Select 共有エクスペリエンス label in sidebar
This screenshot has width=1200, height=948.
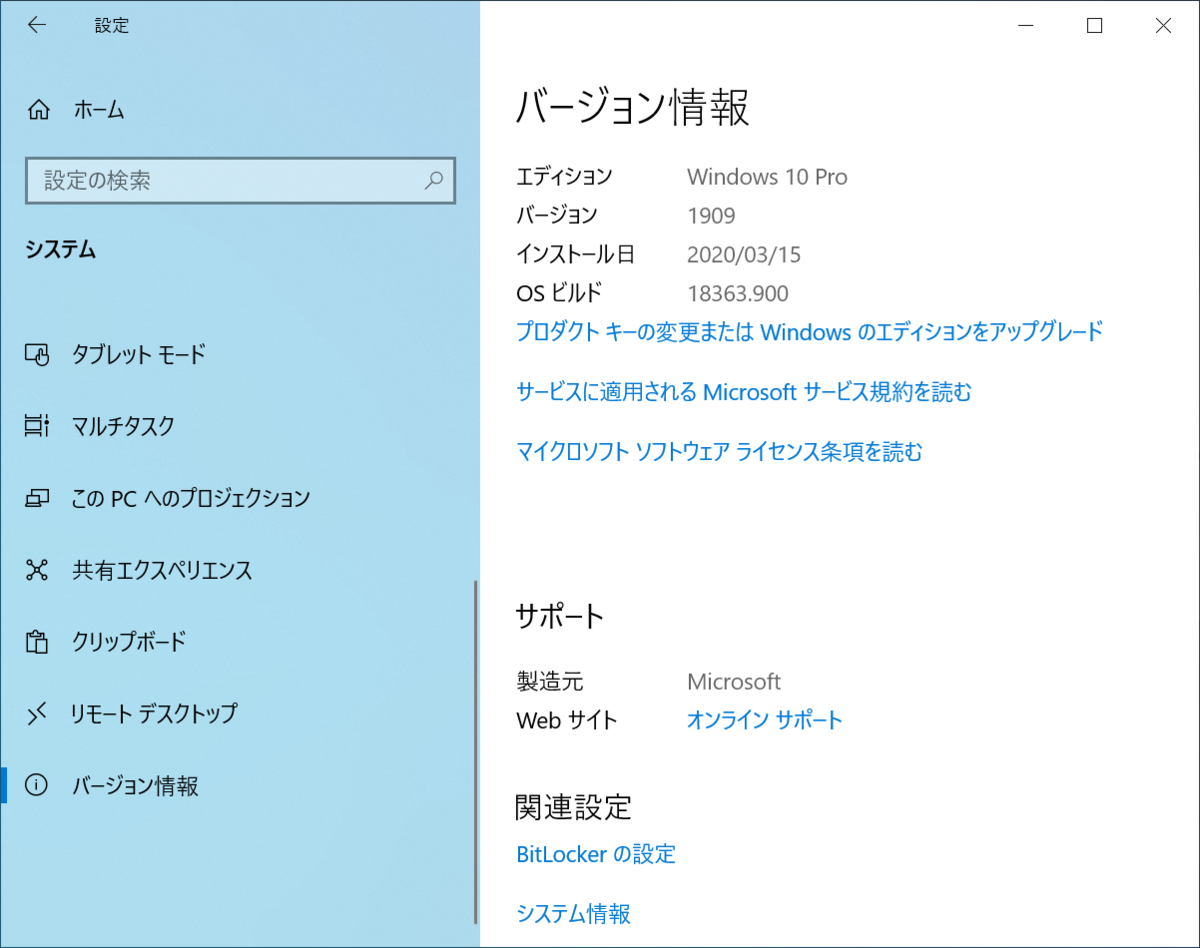pos(162,570)
